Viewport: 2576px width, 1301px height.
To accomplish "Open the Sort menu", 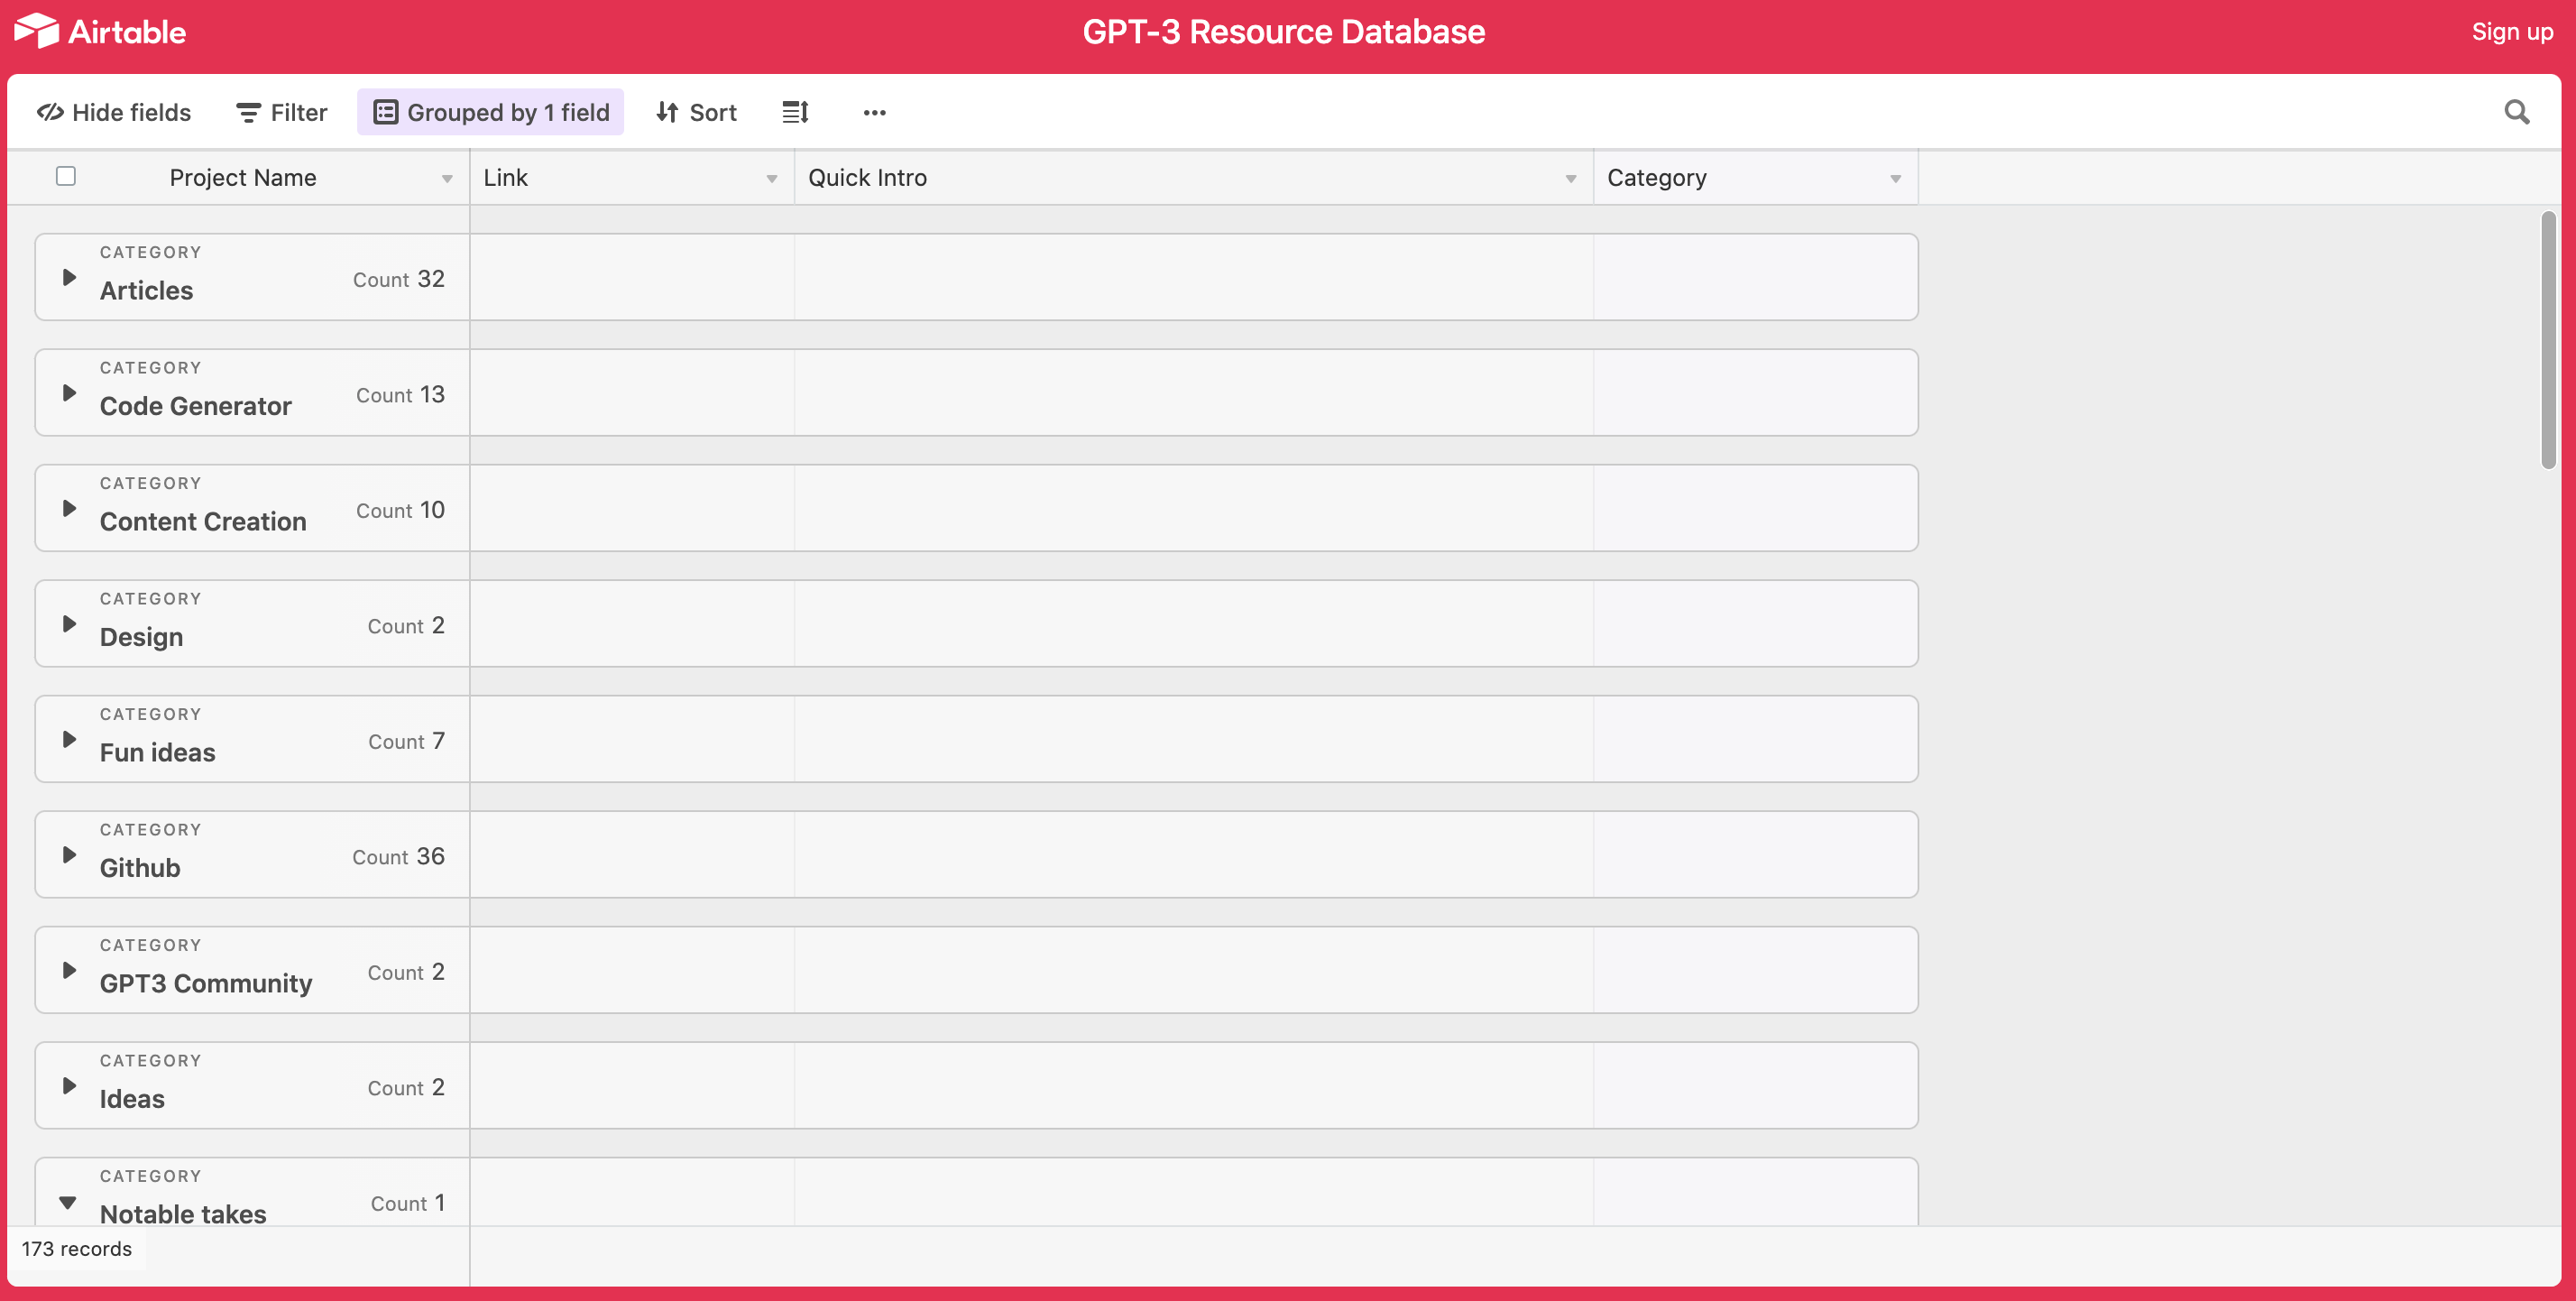I will tap(696, 112).
